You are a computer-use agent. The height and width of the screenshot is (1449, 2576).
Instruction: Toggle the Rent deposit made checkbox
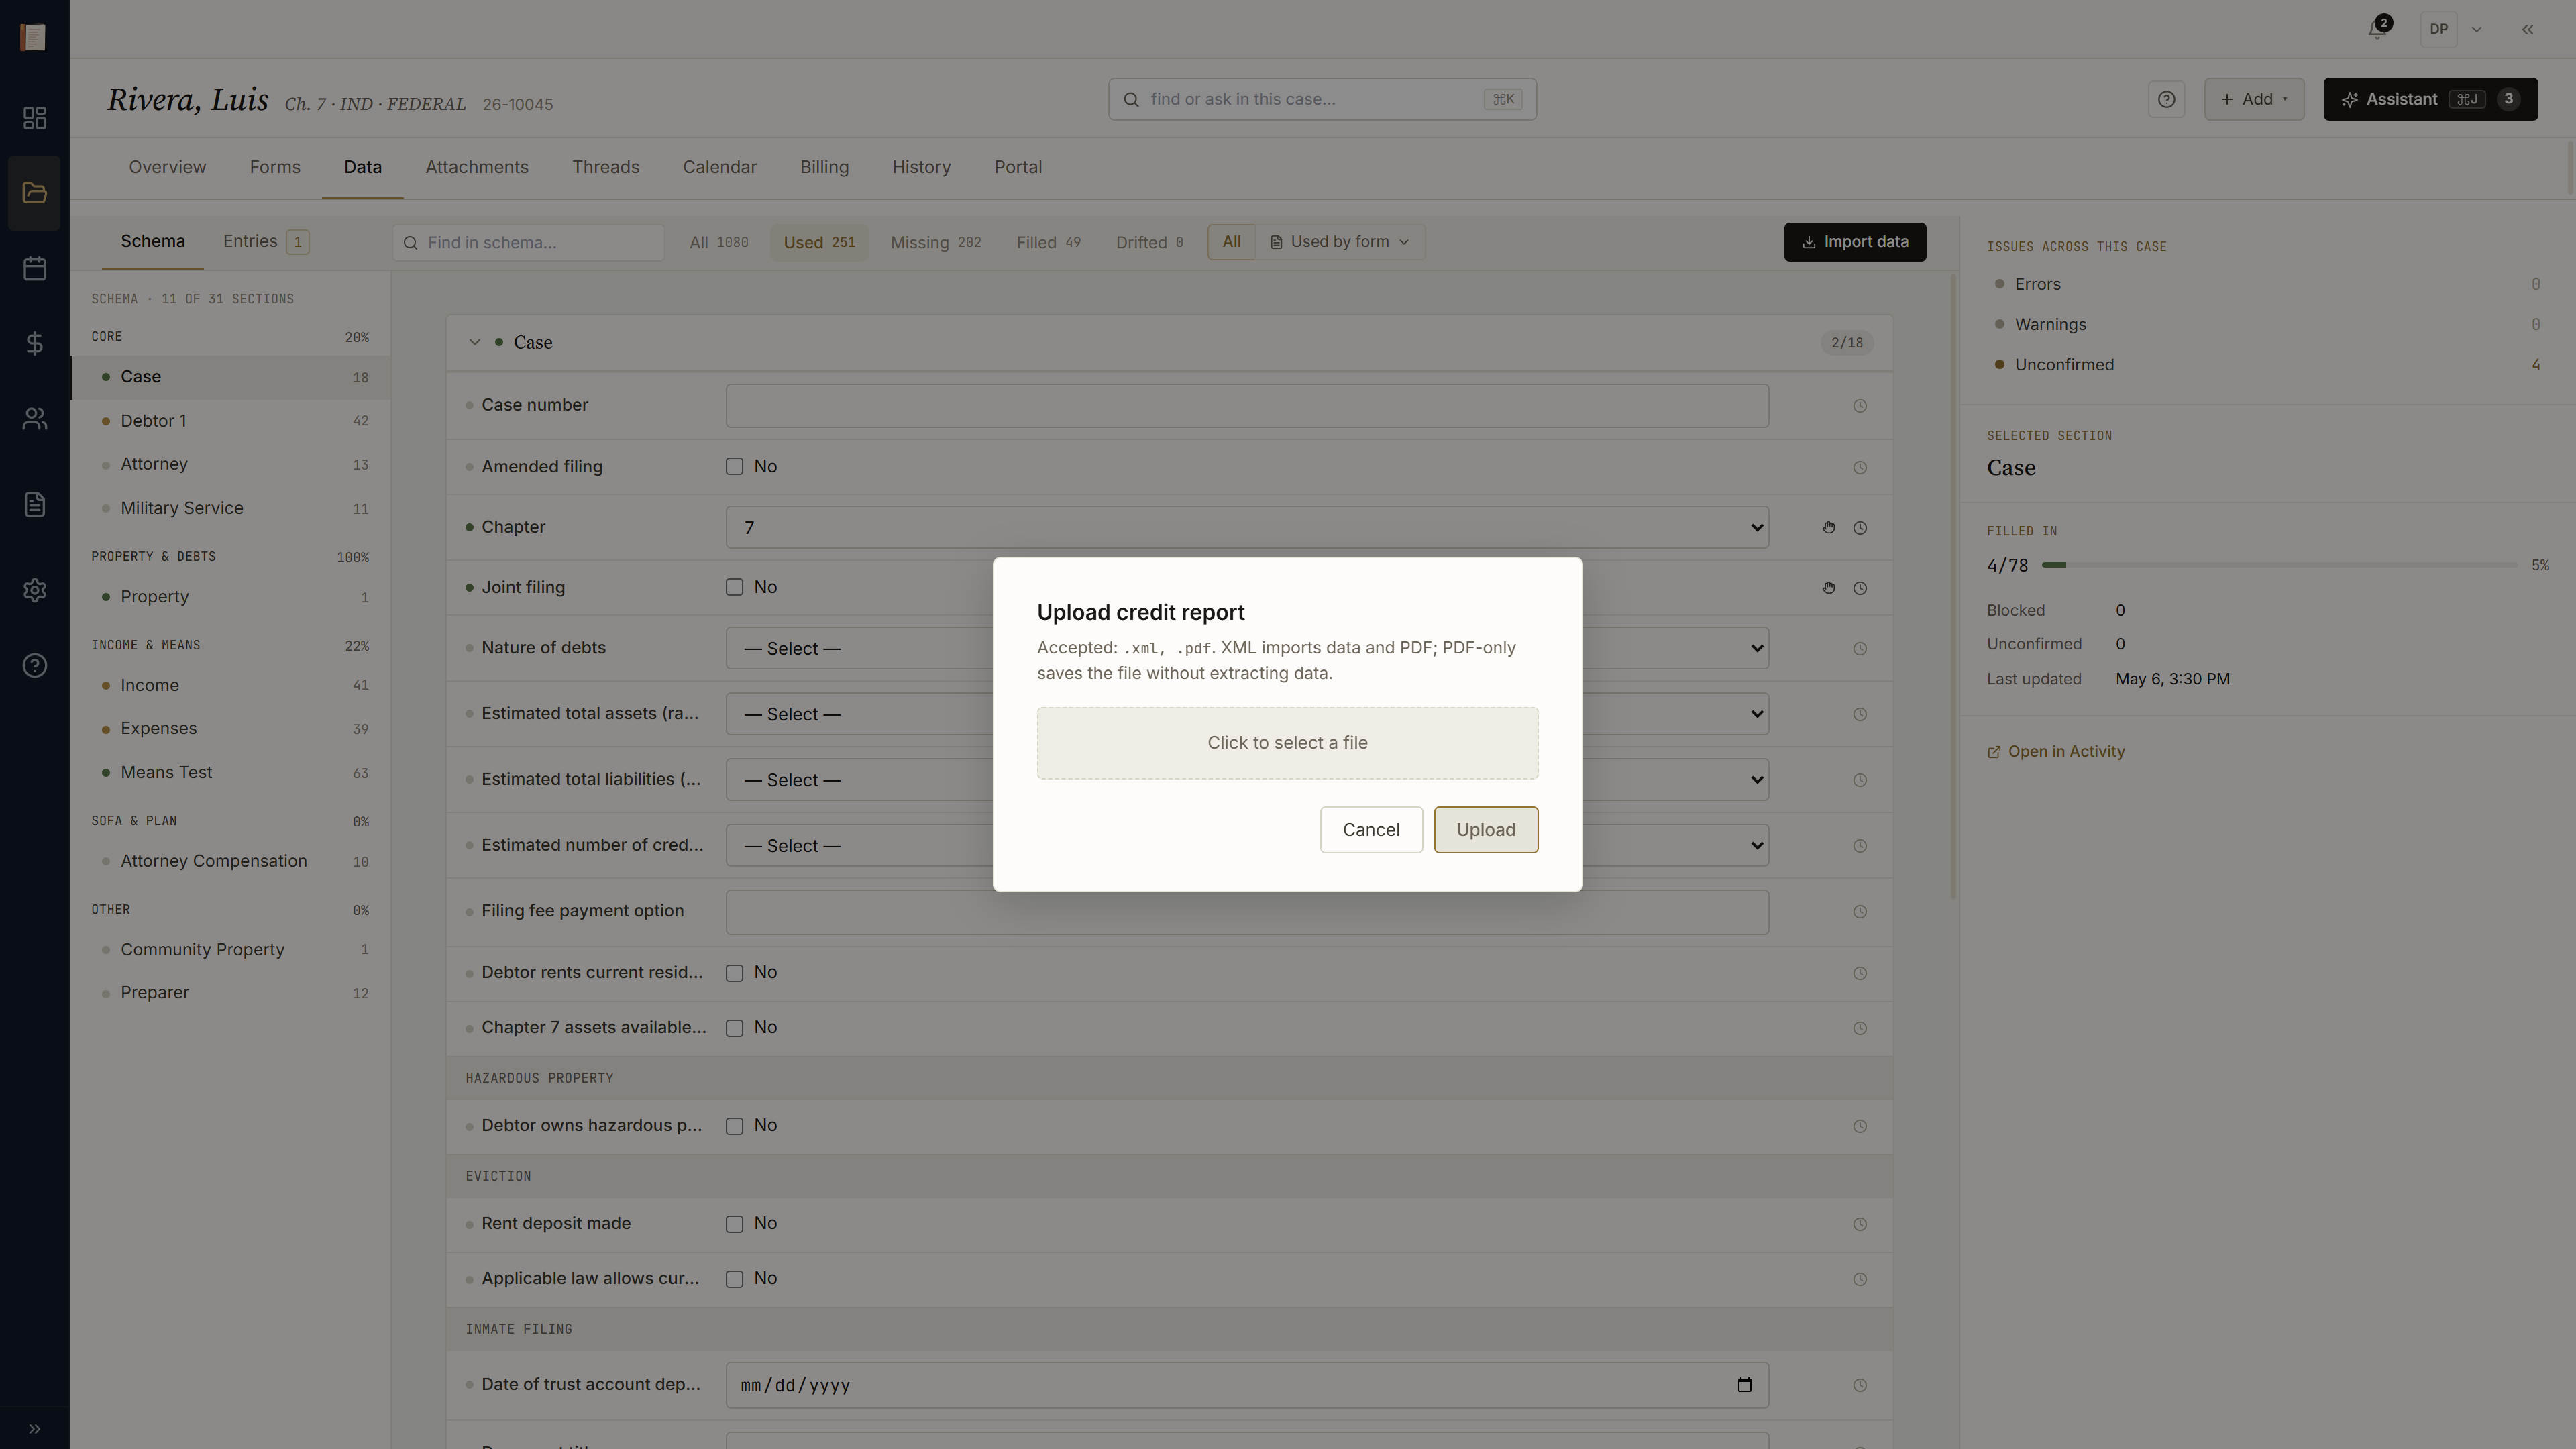(734, 1224)
